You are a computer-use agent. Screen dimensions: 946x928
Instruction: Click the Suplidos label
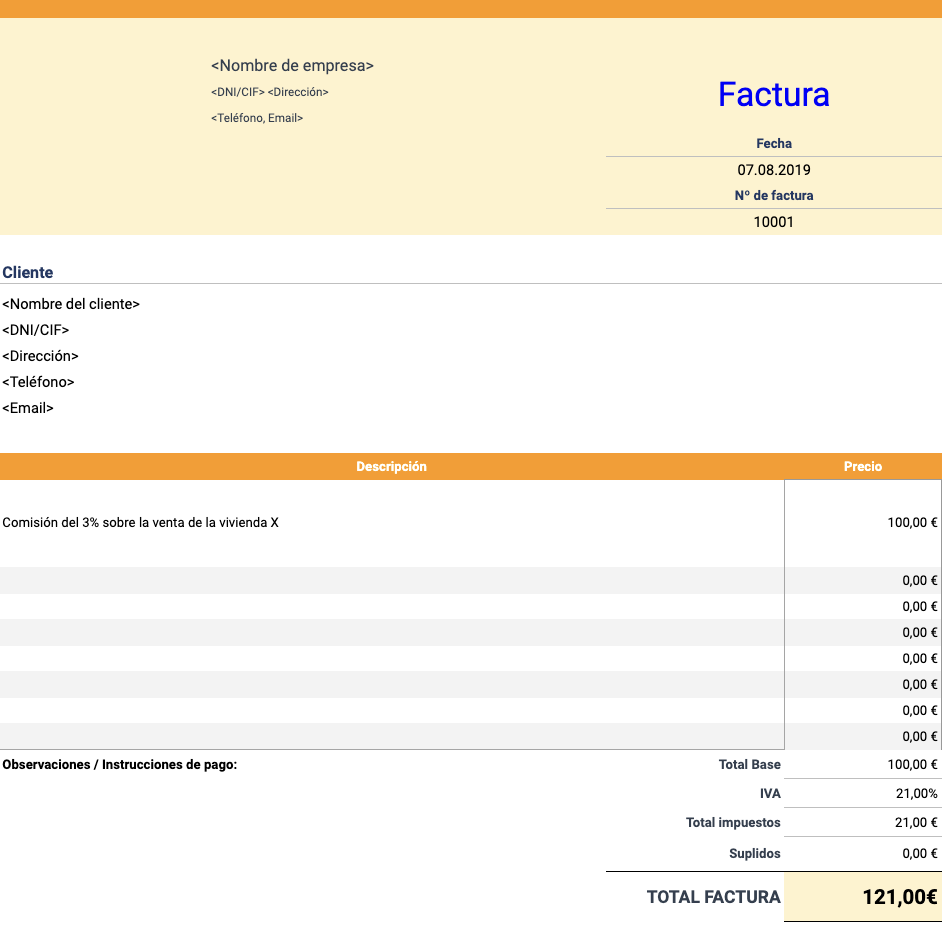(755, 853)
